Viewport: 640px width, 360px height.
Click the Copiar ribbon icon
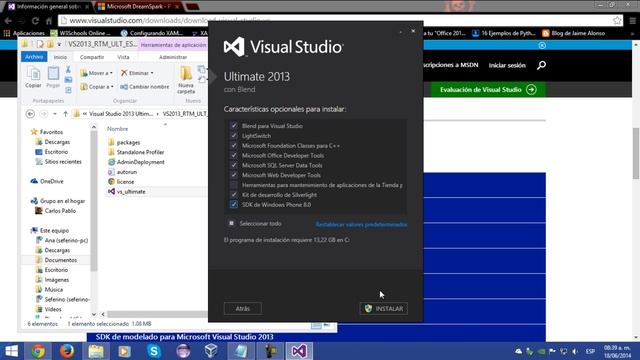[x=33, y=77]
